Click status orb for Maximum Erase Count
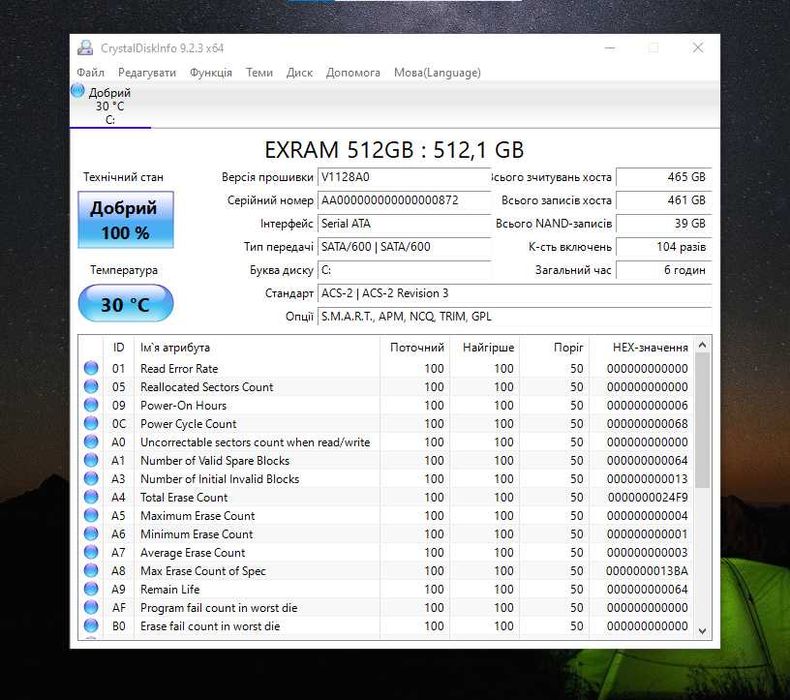 (x=91, y=515)
